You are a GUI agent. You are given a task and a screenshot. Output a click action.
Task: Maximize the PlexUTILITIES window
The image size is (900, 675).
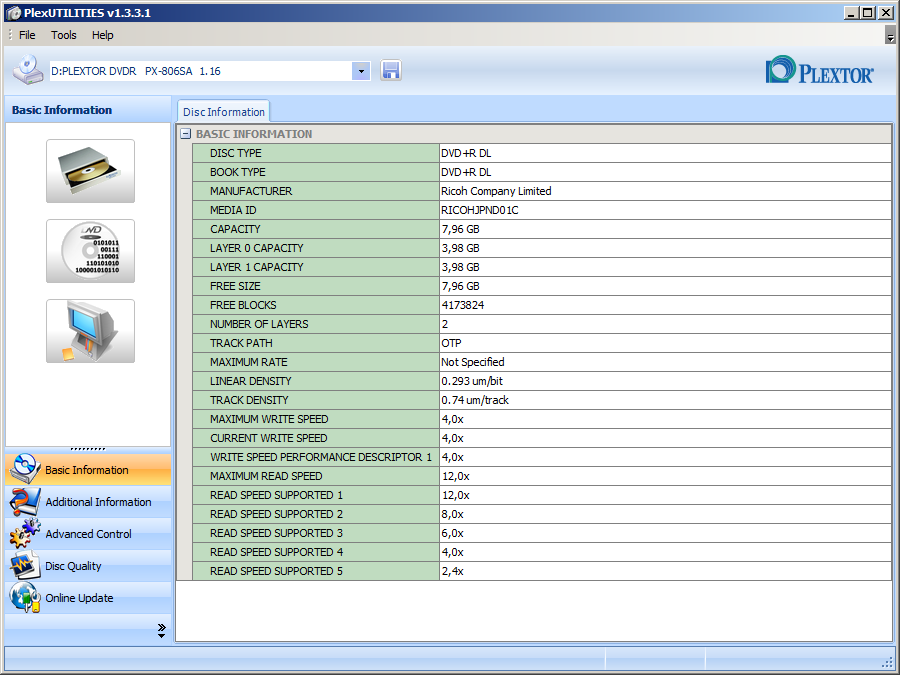point(868,13)
